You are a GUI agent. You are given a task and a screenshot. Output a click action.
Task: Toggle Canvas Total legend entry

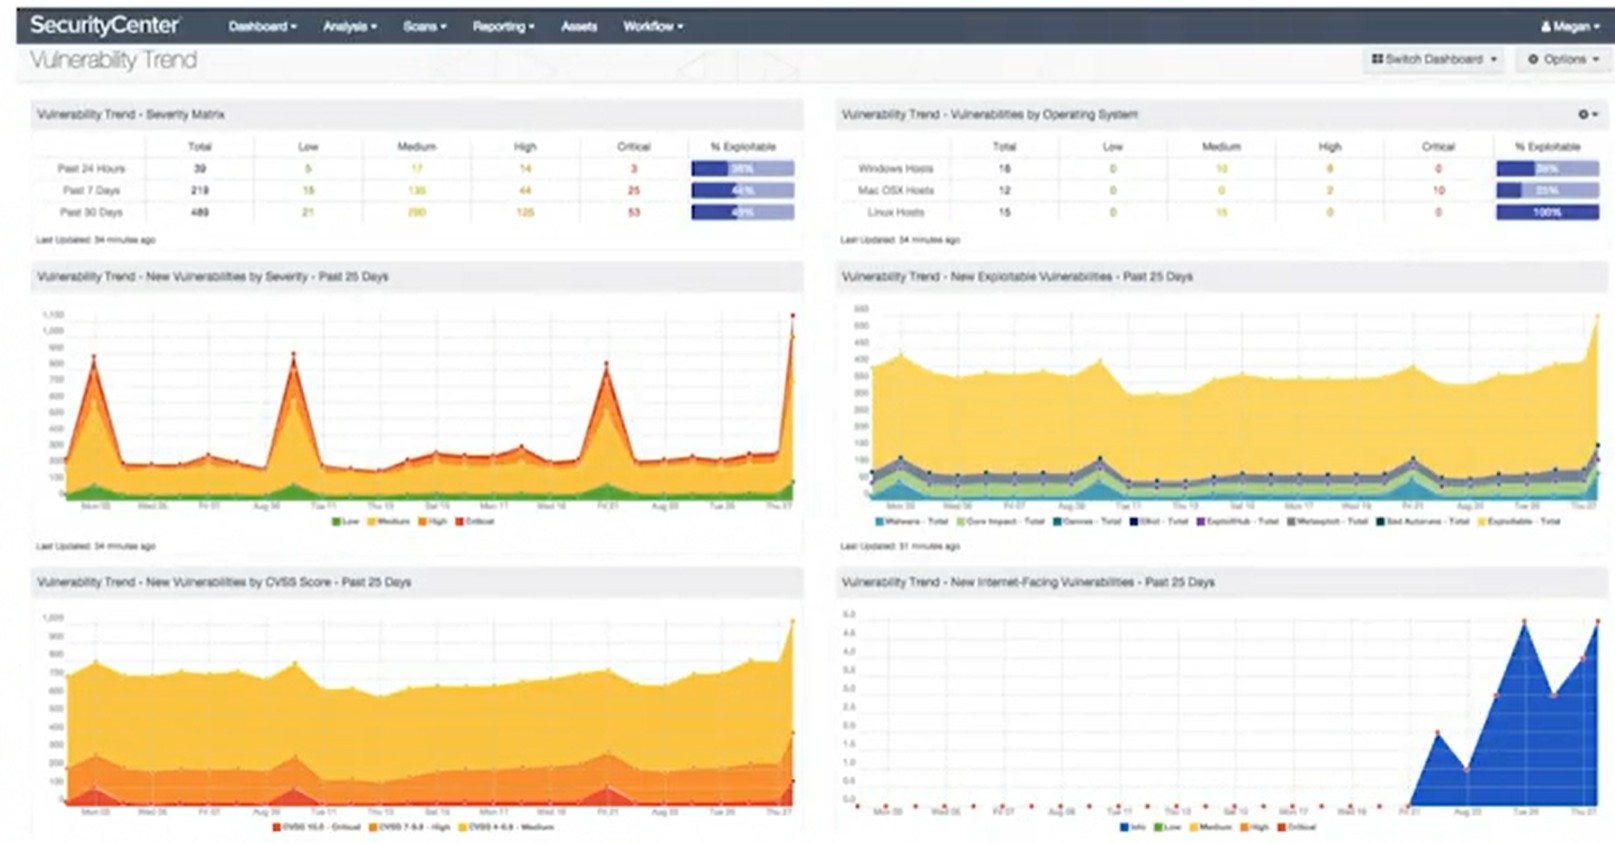tap(1086, 521)
